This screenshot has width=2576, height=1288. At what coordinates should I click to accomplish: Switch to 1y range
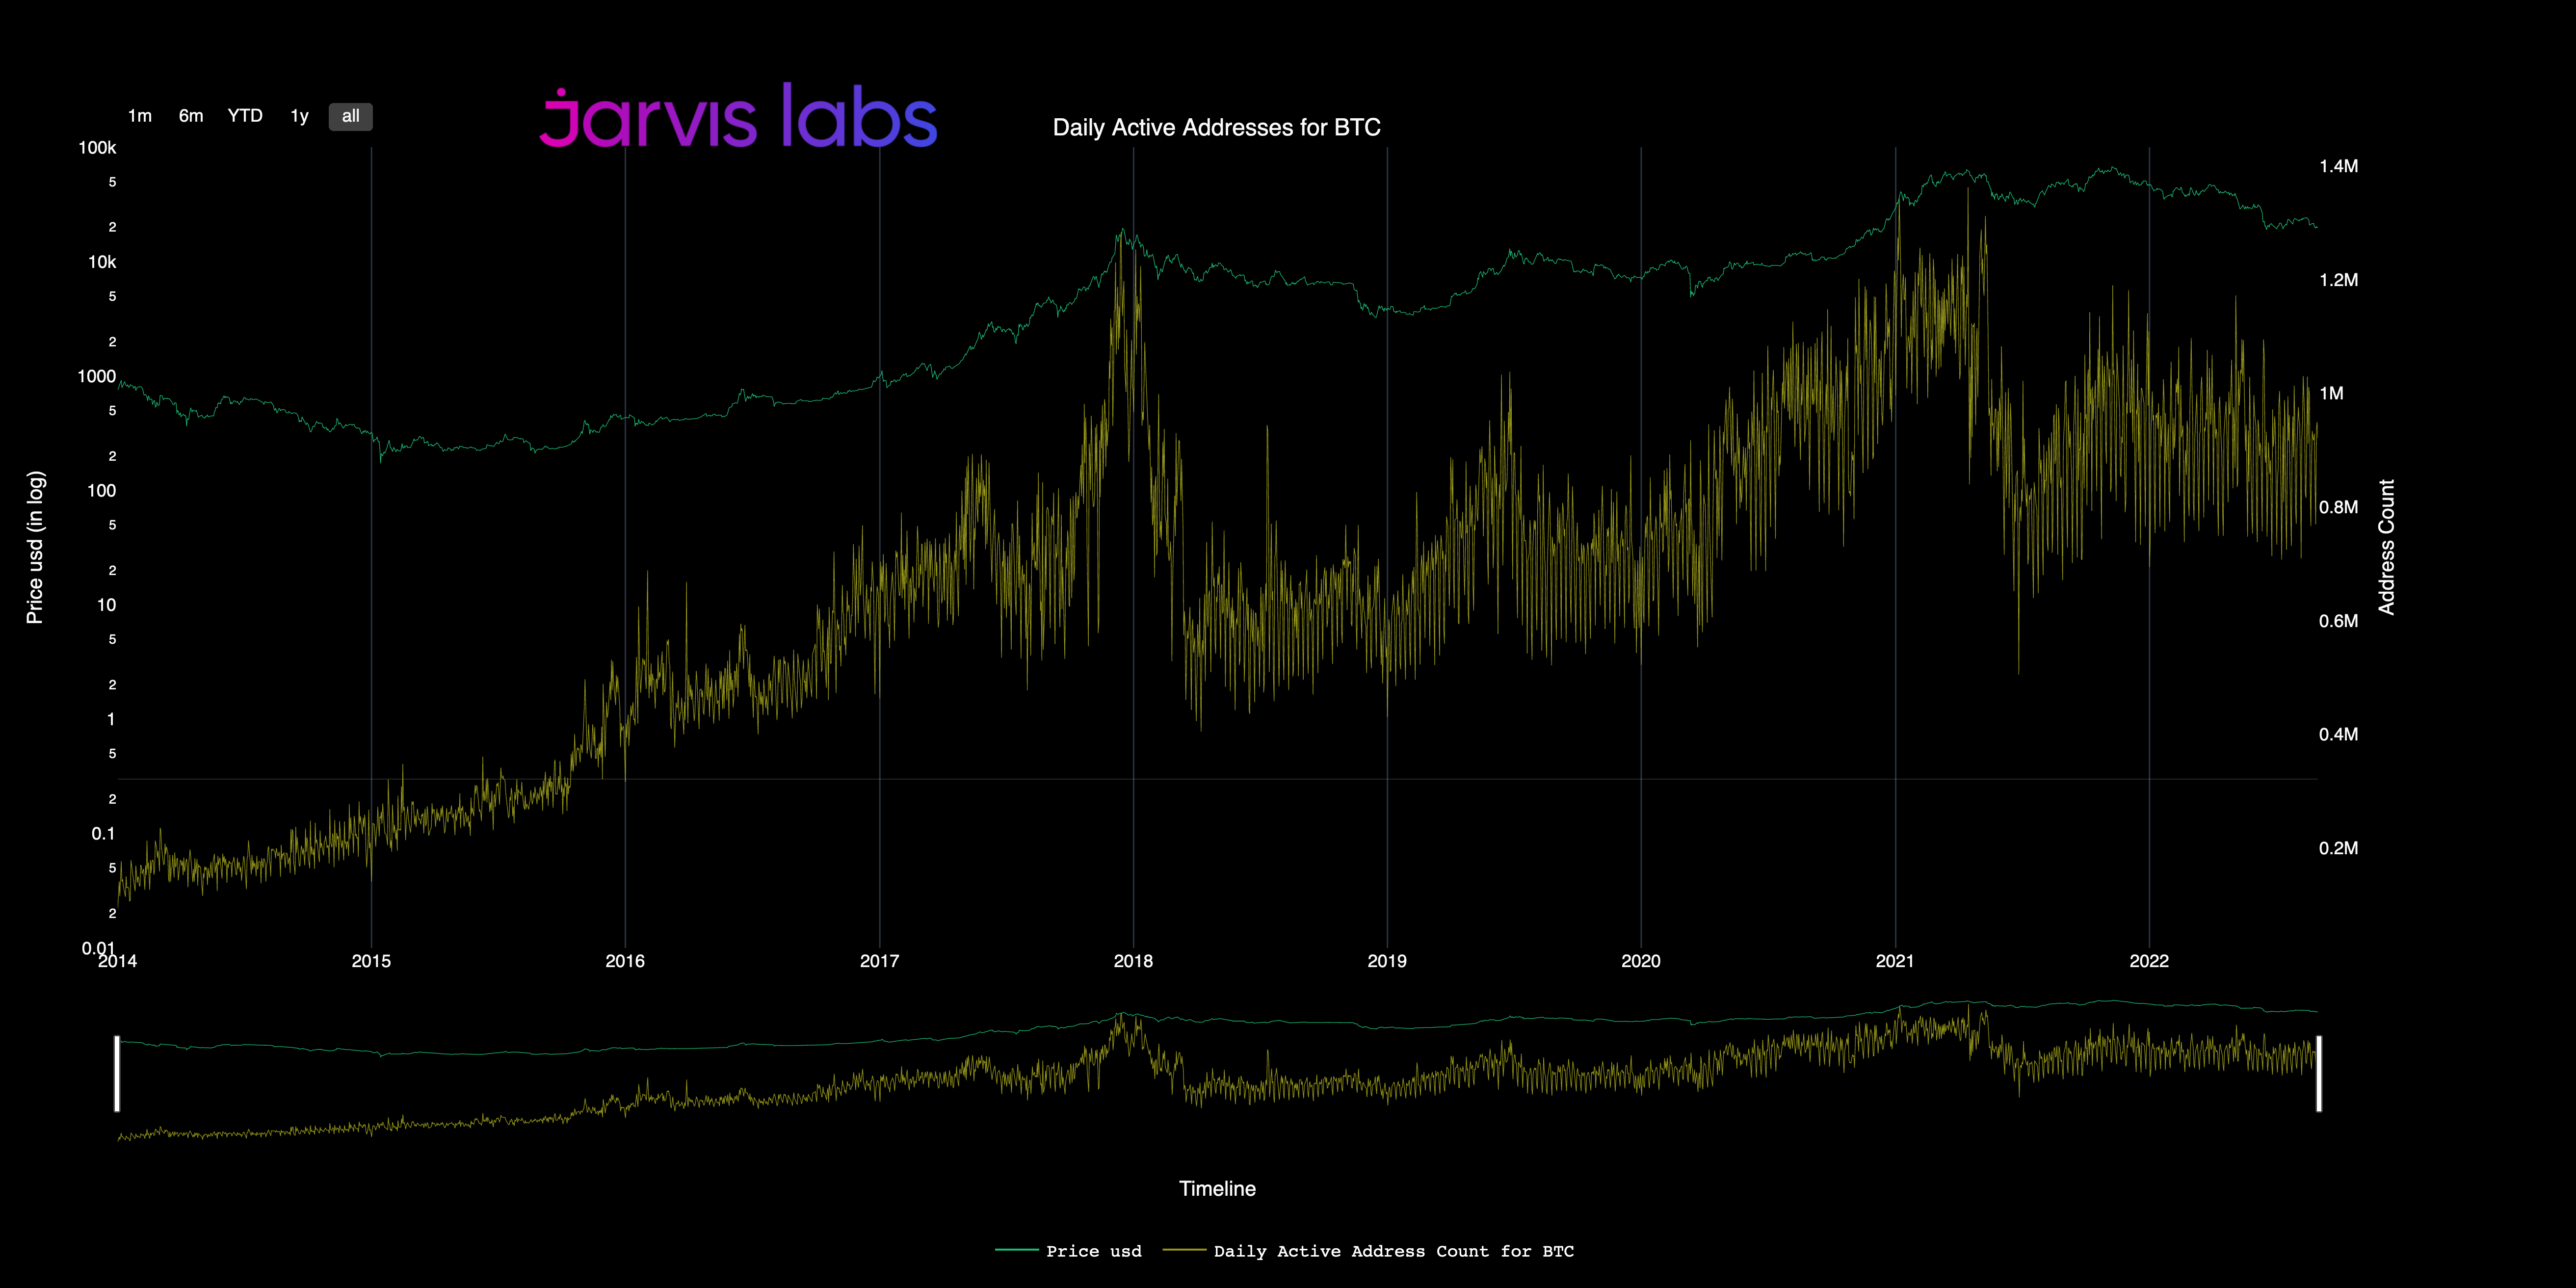coord(299,116)
